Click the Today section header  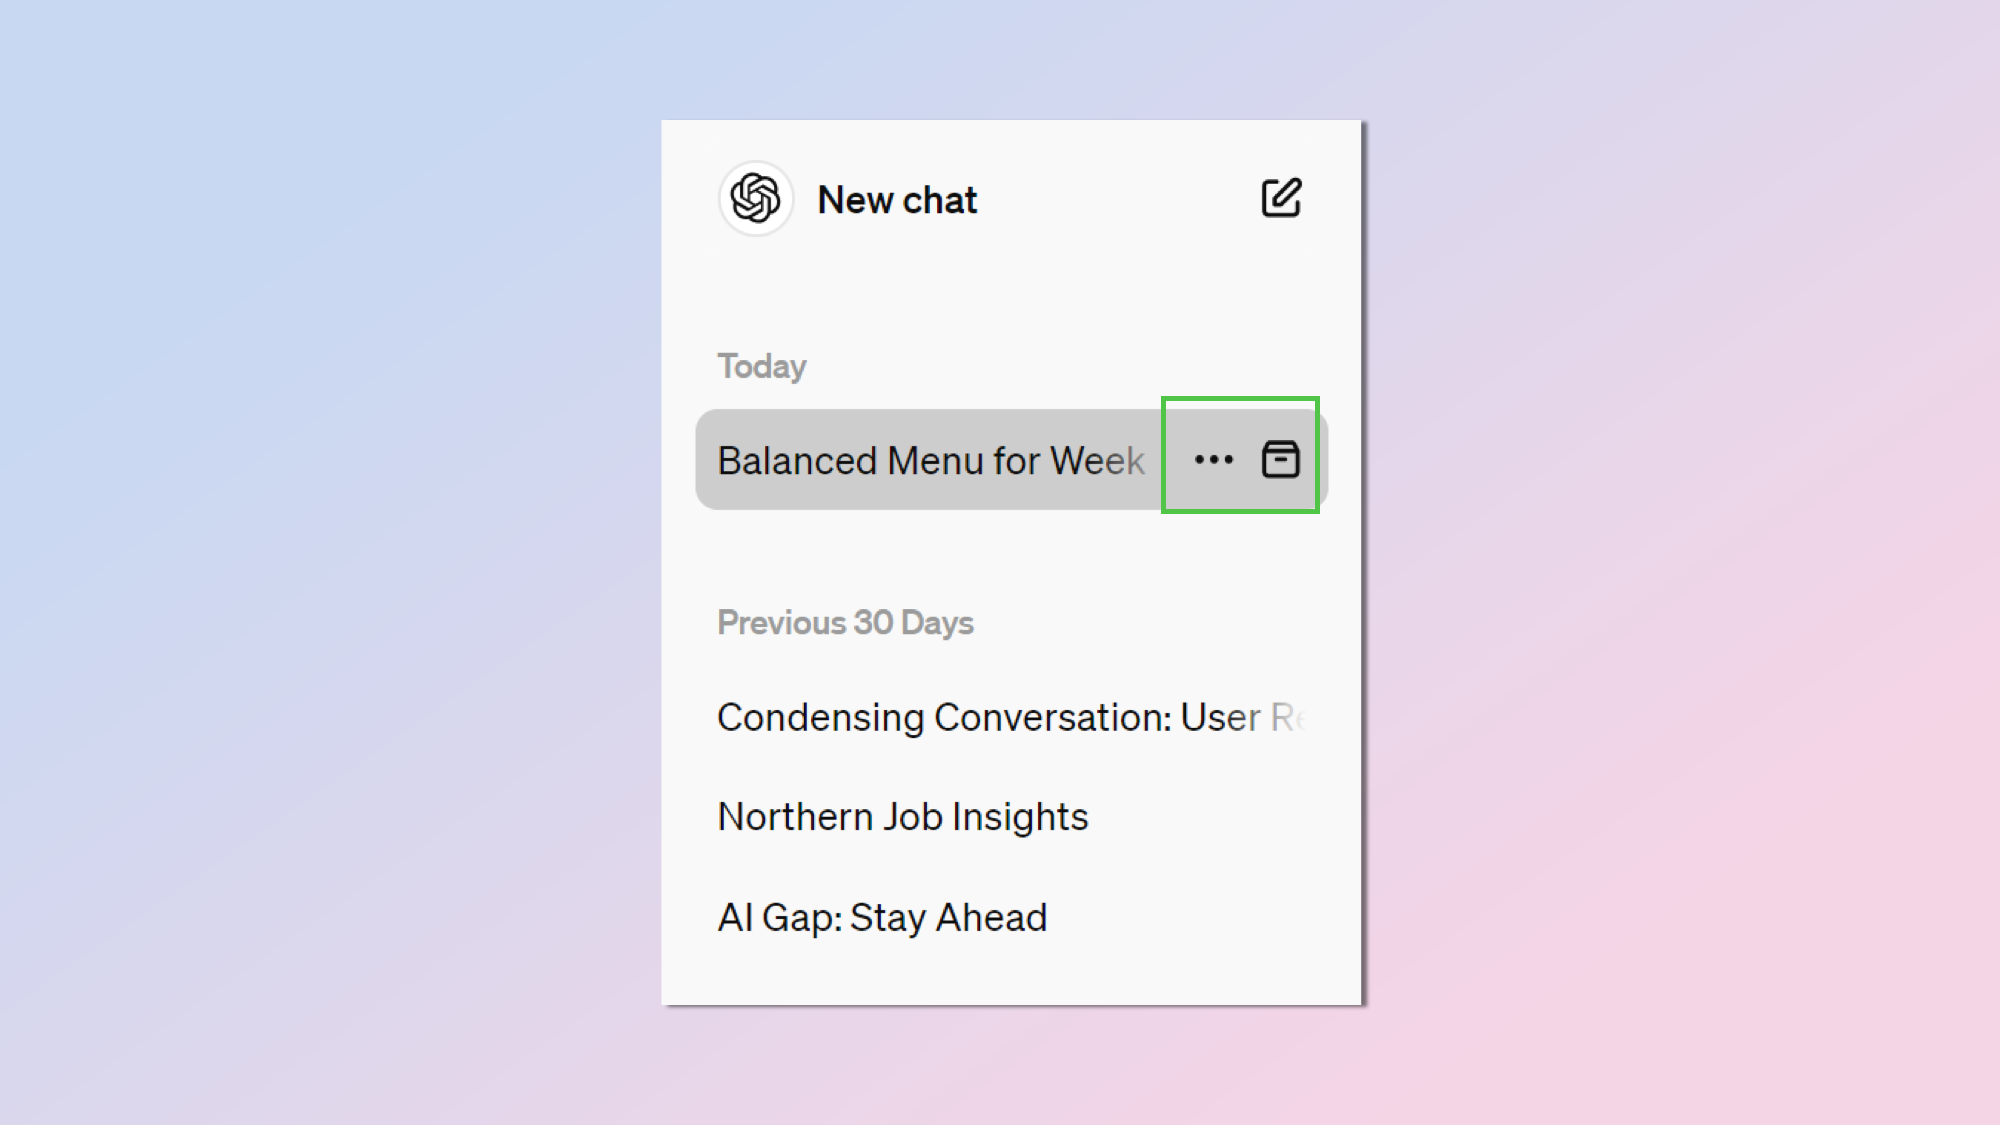761,366
